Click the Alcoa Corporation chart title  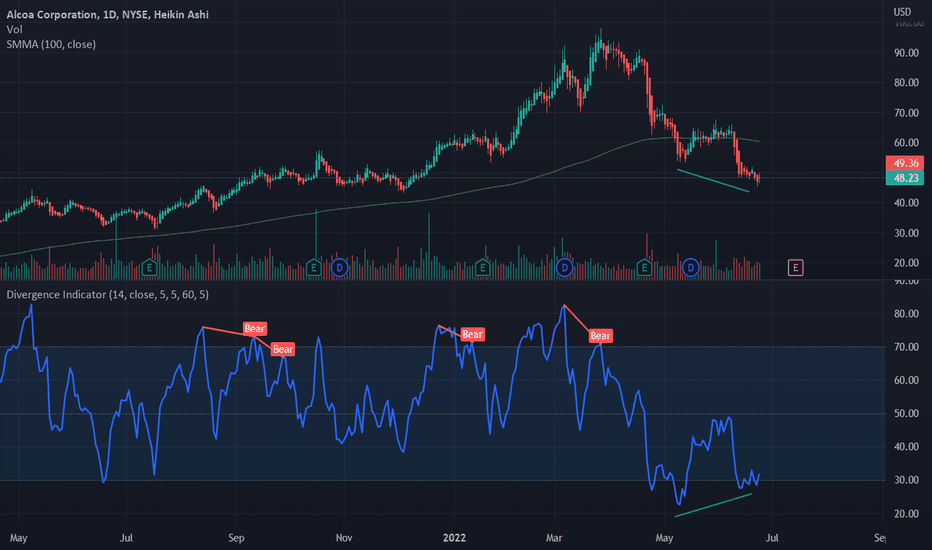[x=108, y=14]
